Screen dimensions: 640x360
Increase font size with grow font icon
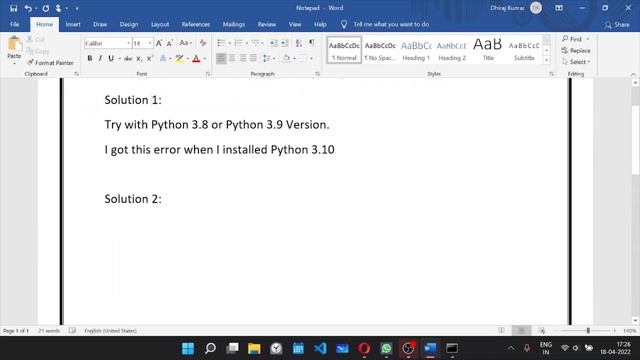point(159,43)
